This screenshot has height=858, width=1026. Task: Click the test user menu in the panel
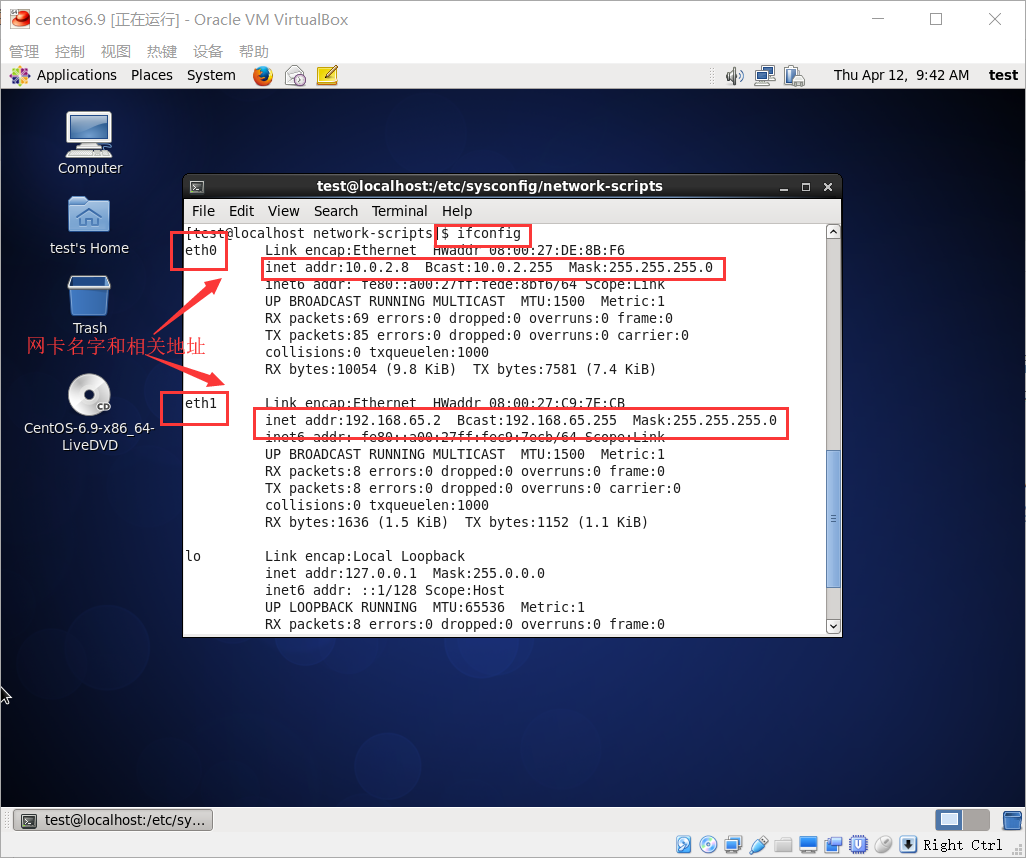(1003, 75)
